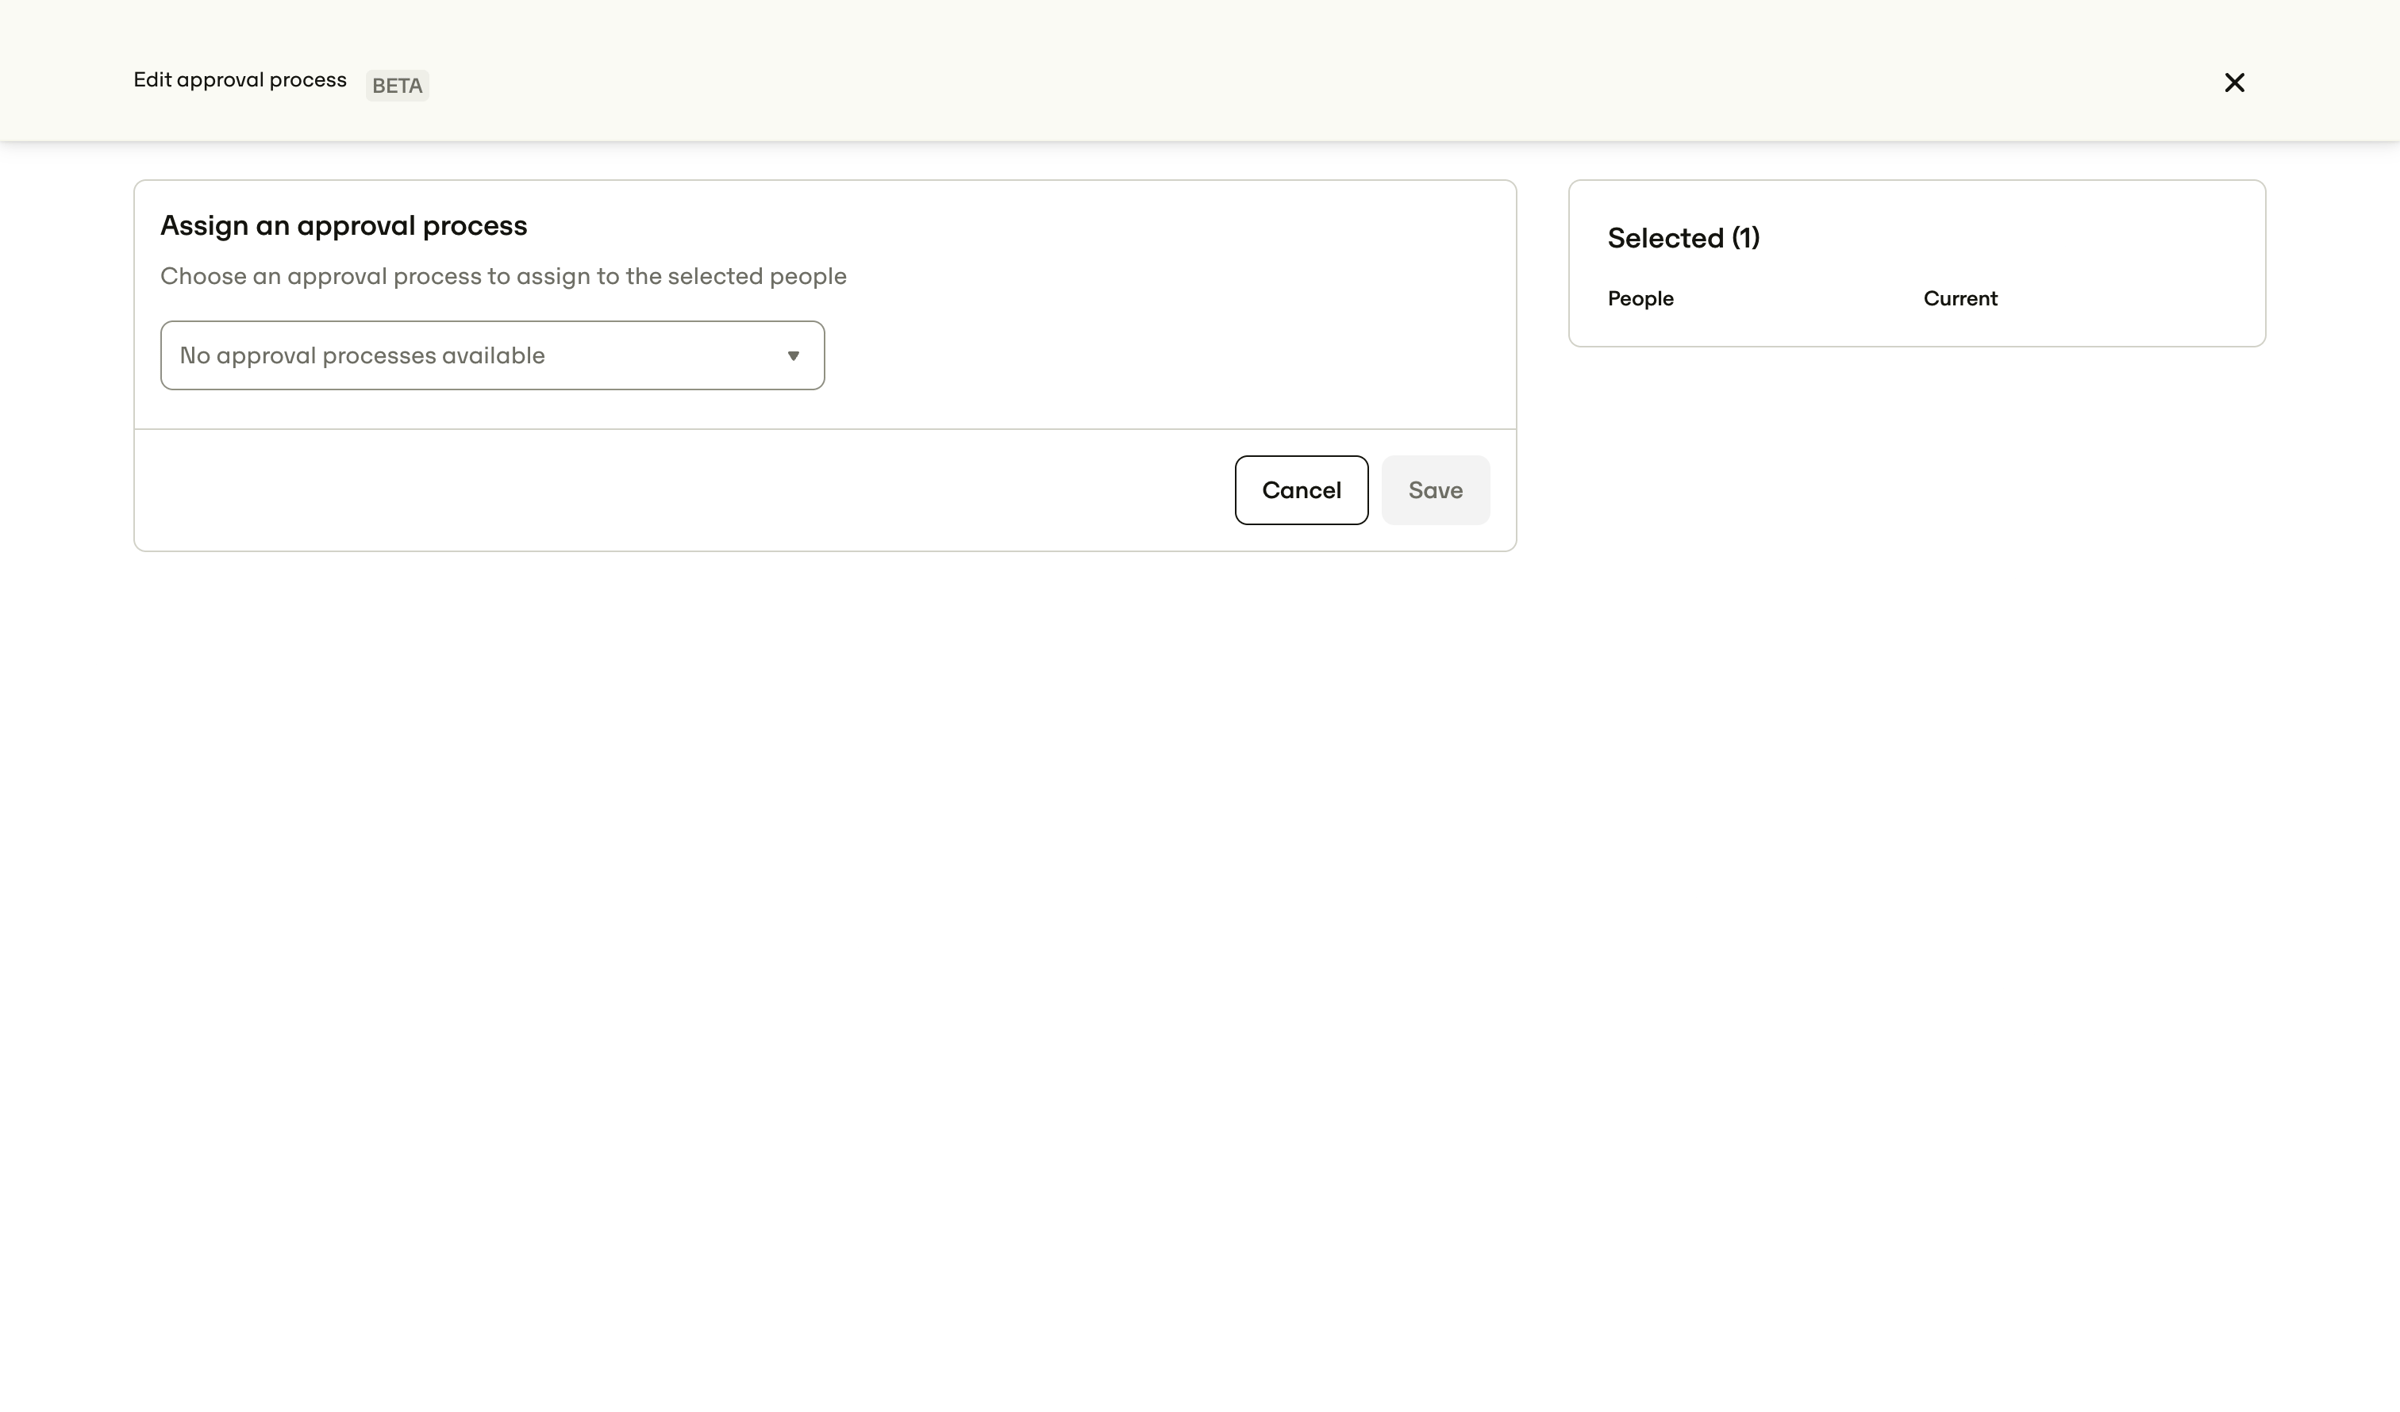The height and width of the screenshot is (1412, 2400).
Task: Click 'Choose an approval process' description text
Action: point(503,276)
